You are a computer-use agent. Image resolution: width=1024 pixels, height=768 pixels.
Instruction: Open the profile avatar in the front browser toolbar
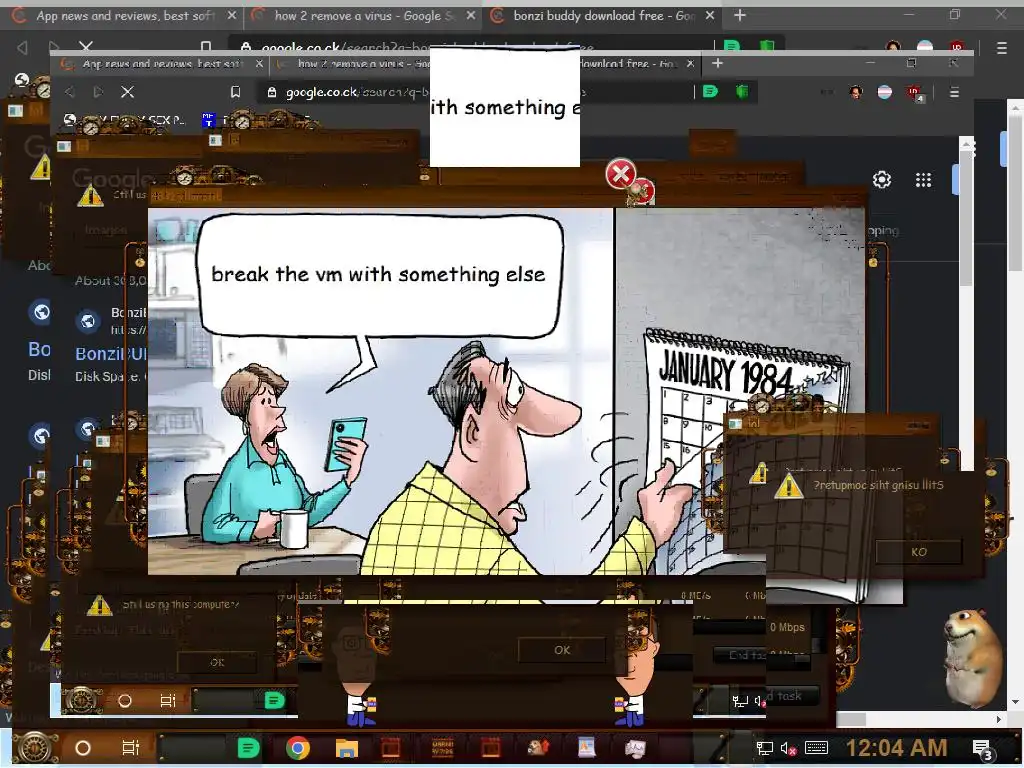(x=856, y=92)
